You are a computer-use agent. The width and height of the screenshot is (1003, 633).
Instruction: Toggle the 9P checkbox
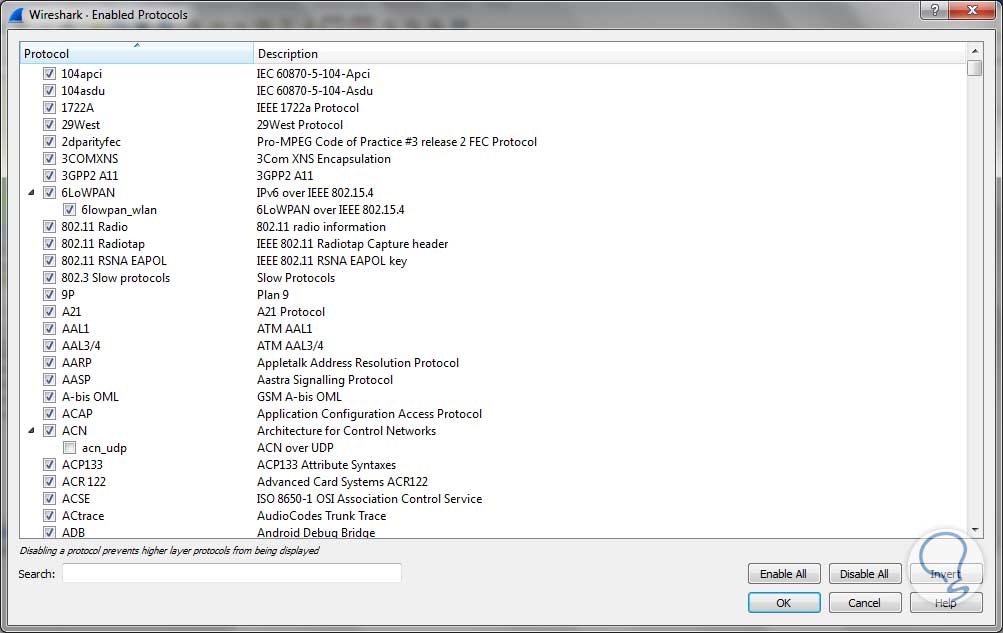49,295
